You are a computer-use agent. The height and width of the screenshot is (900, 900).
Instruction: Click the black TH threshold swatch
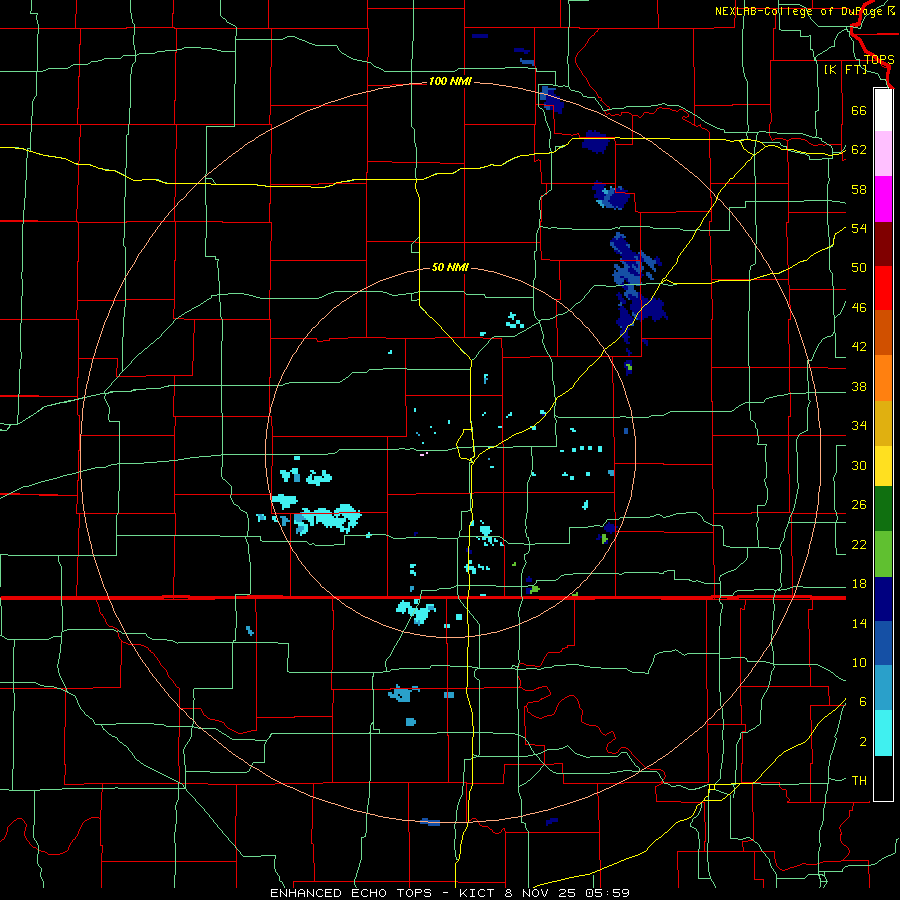click(883, 778)
